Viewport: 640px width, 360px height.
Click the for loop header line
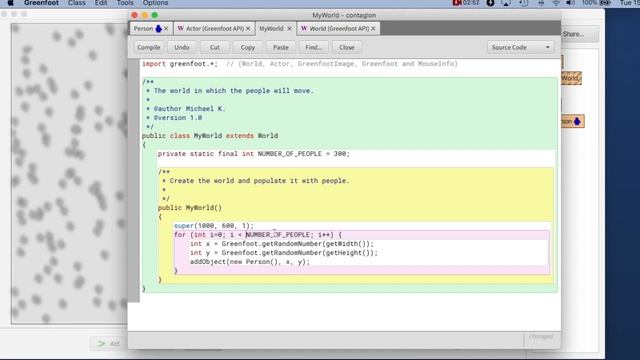258,235
